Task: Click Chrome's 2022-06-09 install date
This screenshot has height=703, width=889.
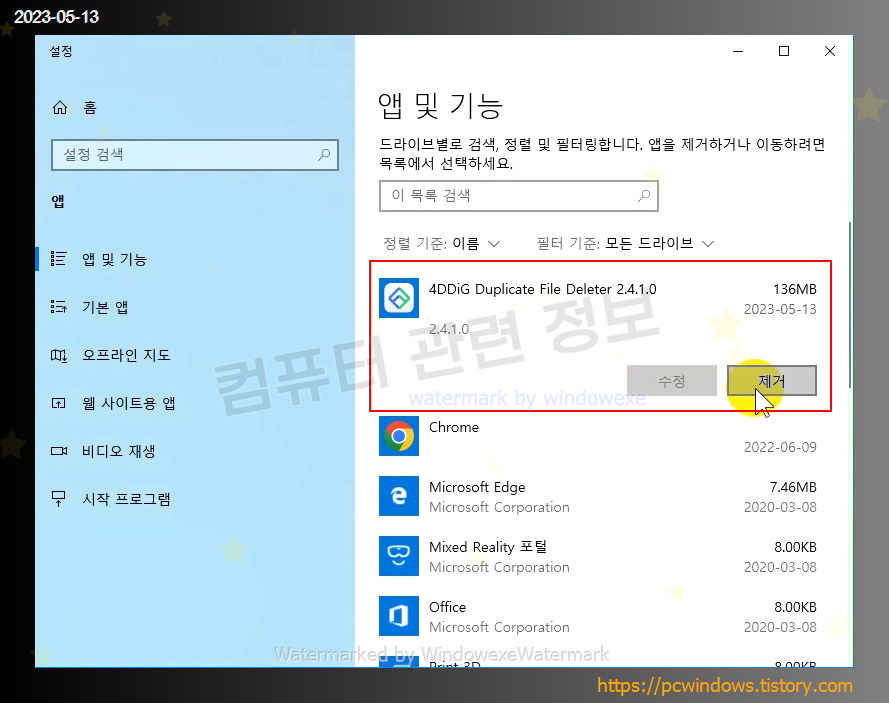Action: [x=780, y=447]
